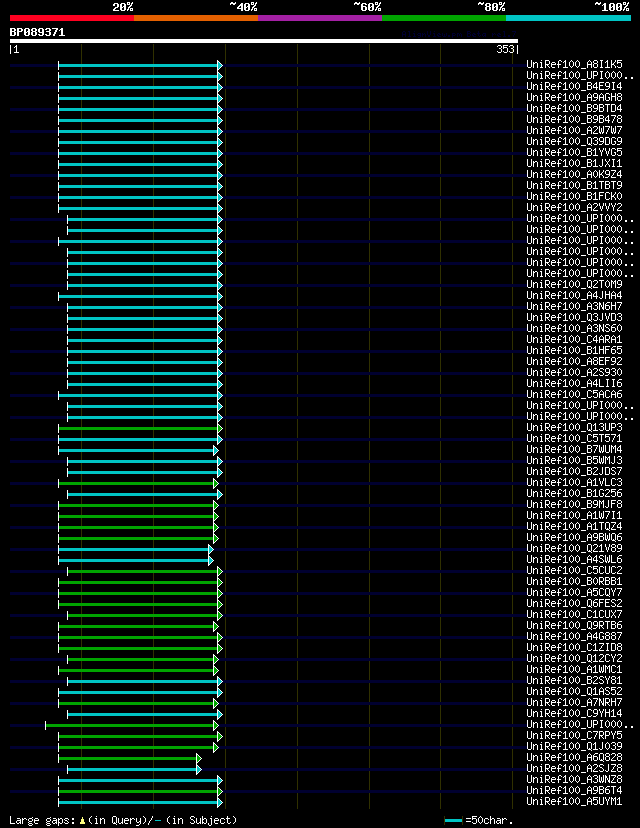Select the UniRef100_B1JXI1 label

(x=574, y=163)
